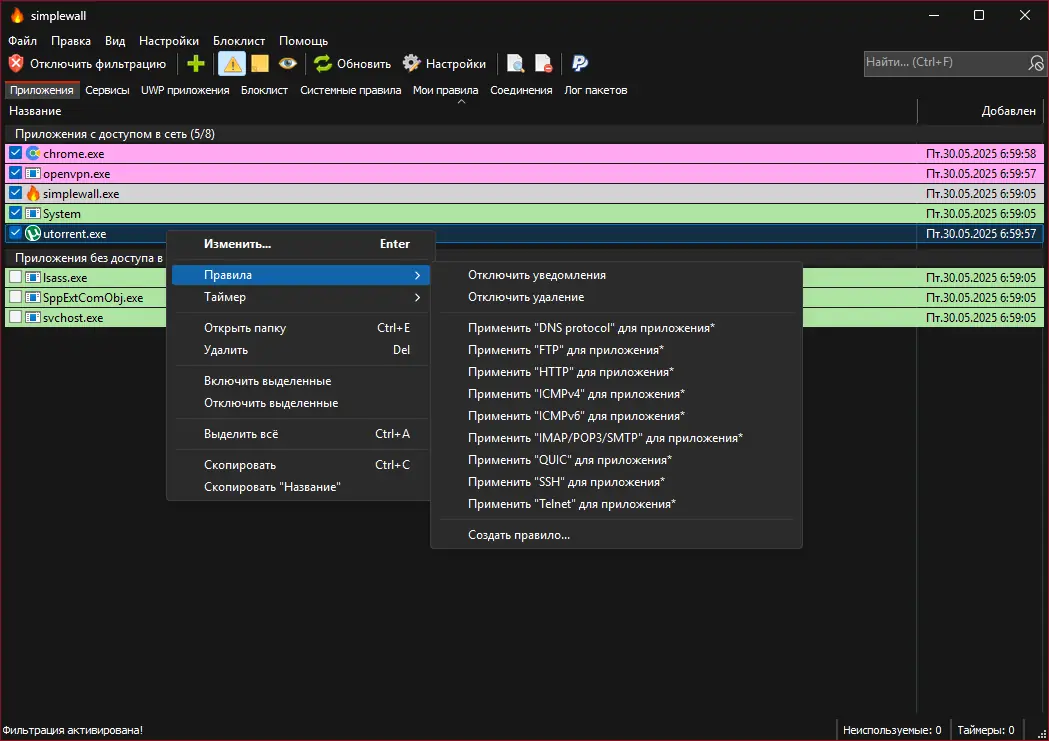
Task: Click the Отключить фильтрацию button
Action: (87, 64)
